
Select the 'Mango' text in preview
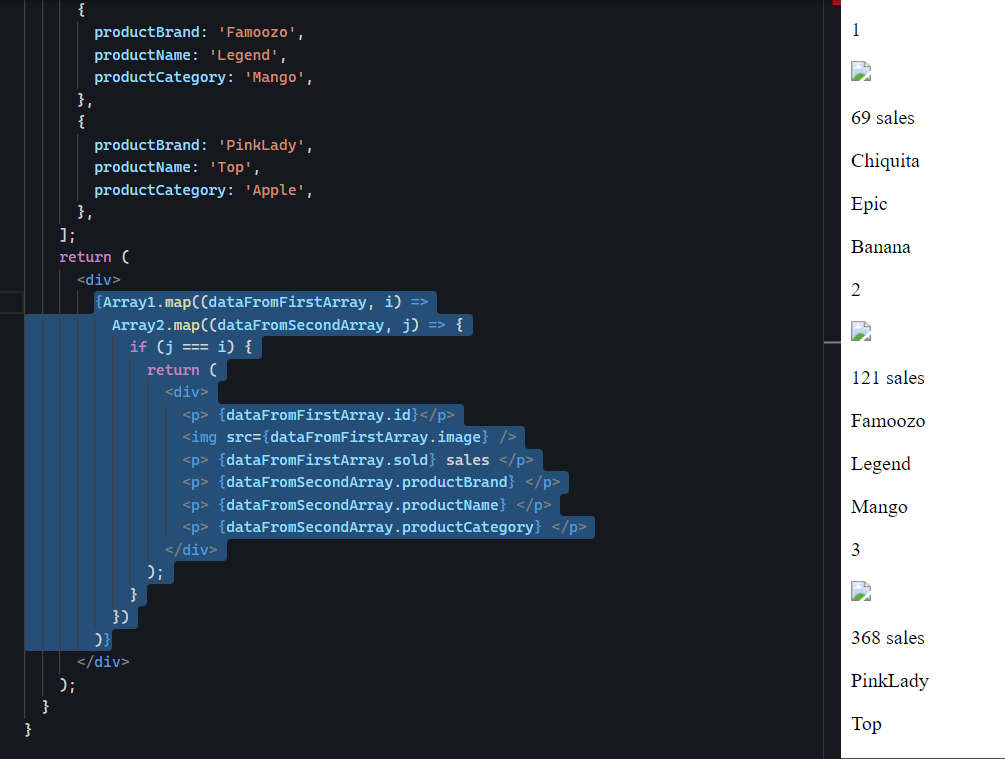[879, 507]
